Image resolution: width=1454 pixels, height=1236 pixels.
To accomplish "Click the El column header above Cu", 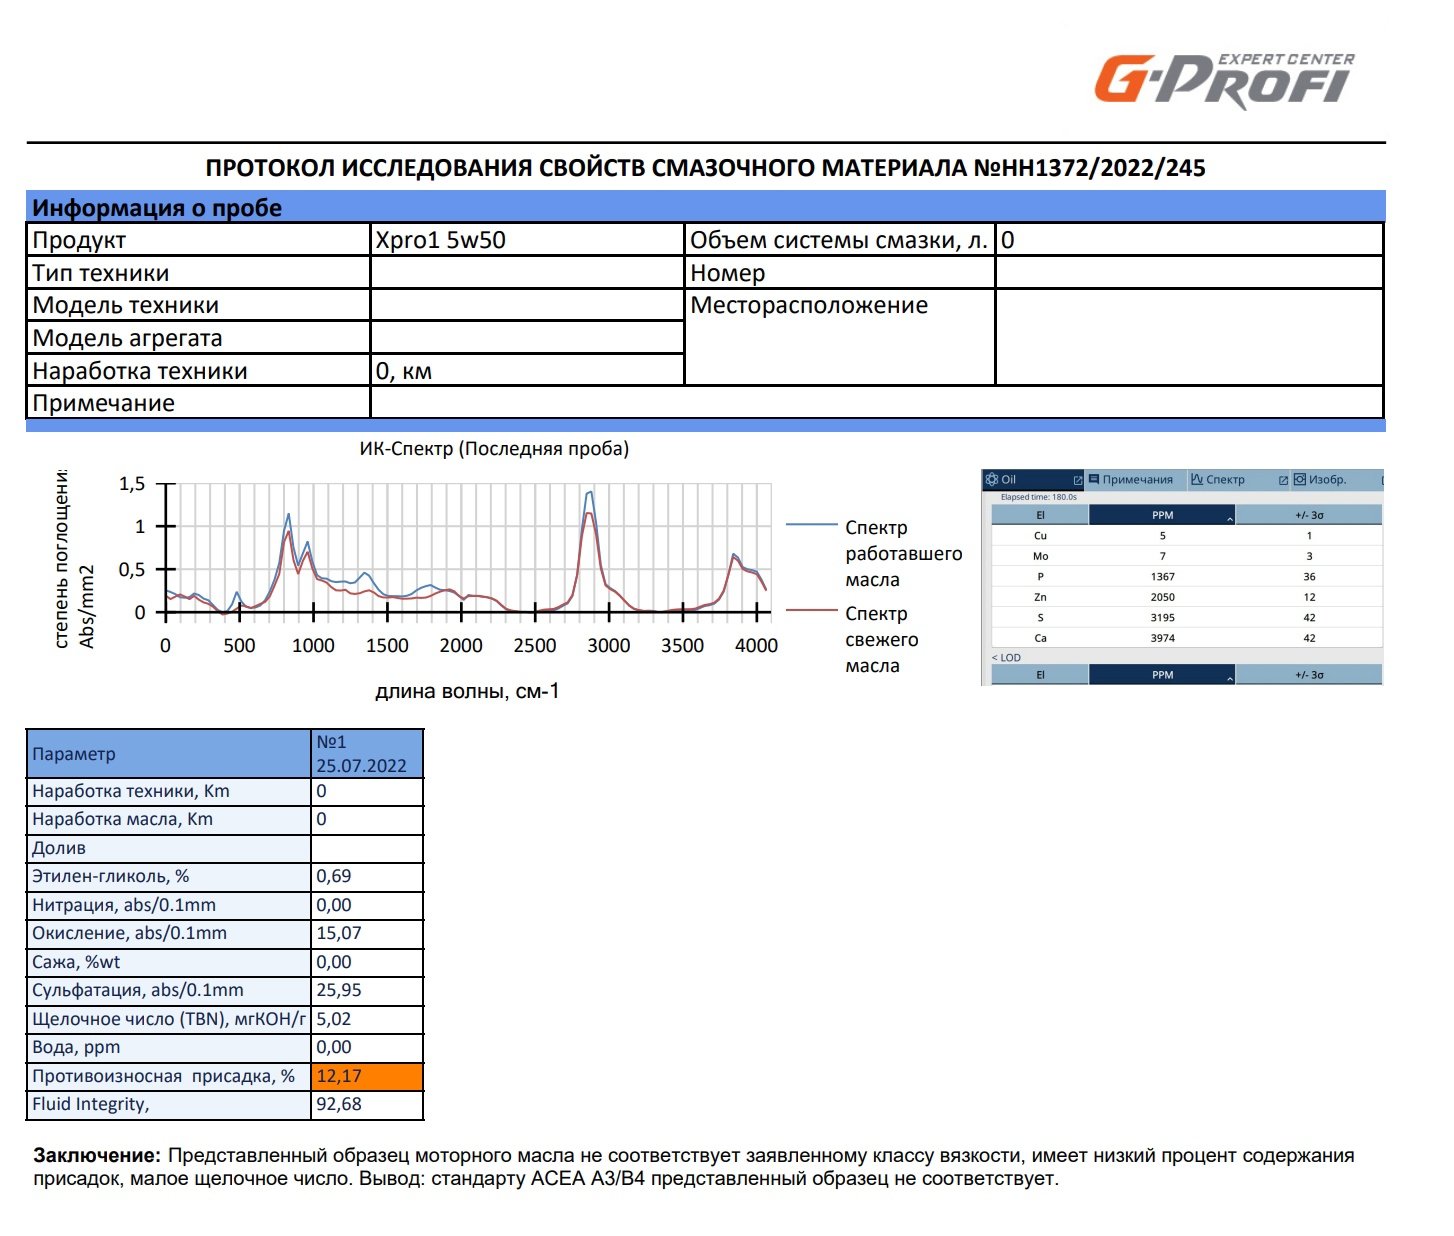I will click(1040, 515).
